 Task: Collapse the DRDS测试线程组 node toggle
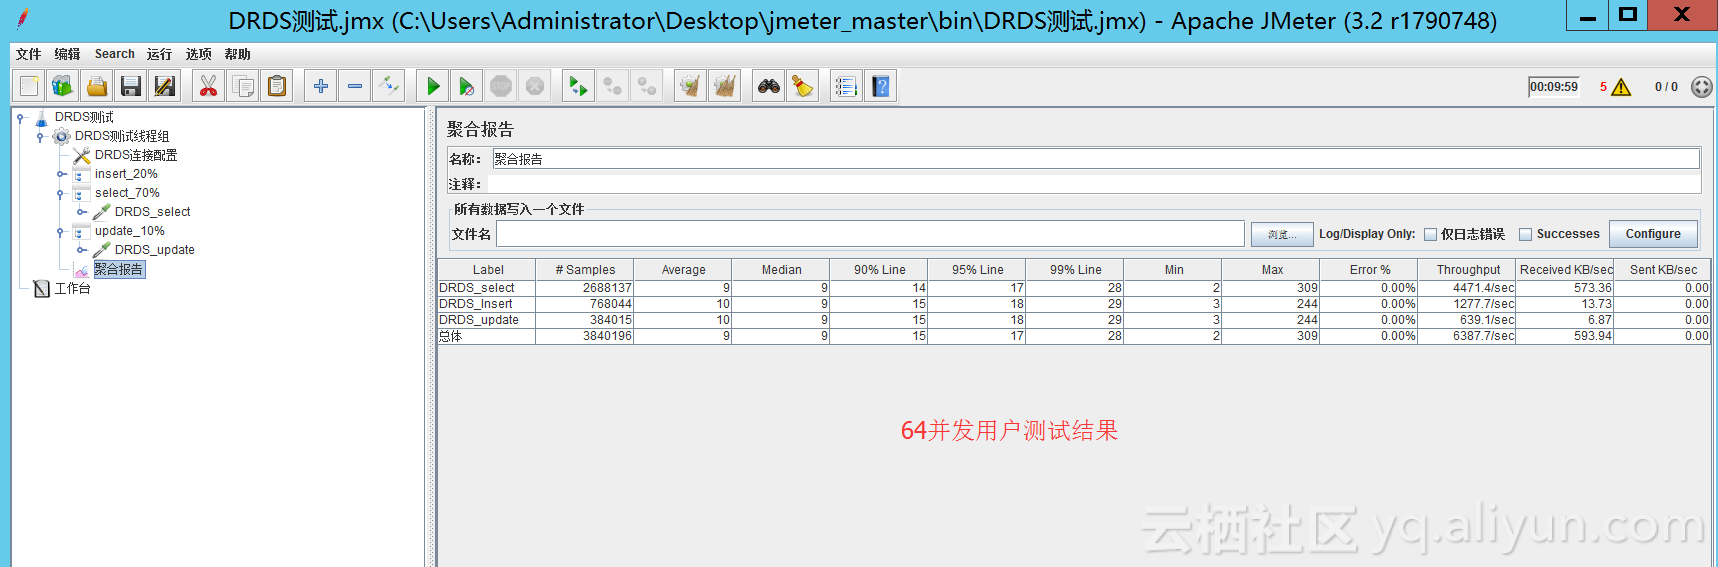40,137
